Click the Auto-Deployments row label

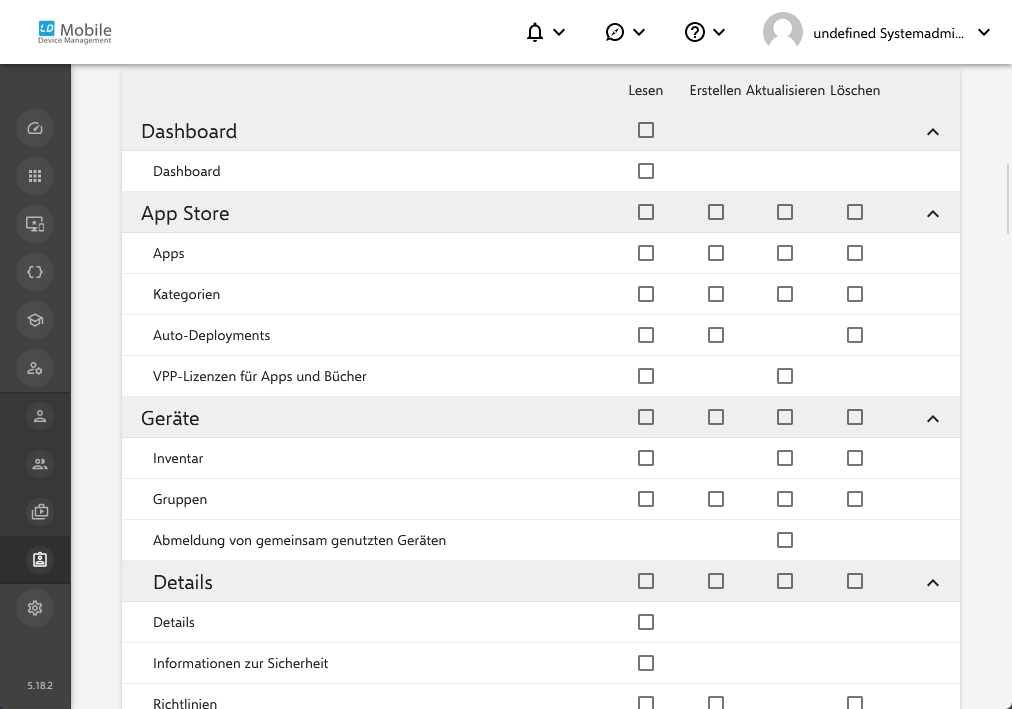(x=211, y=335)
